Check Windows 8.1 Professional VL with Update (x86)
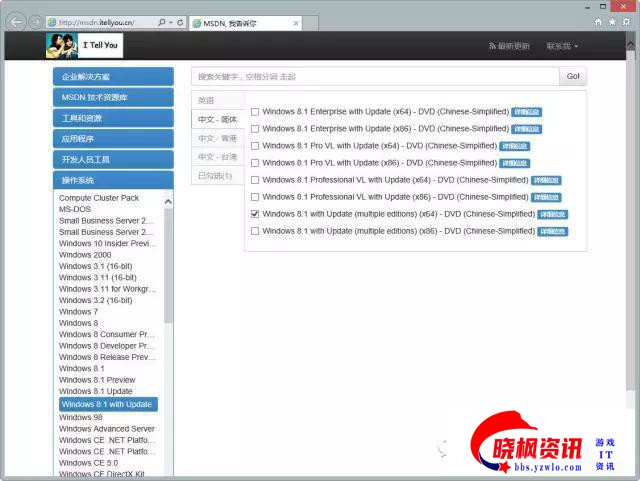 coord(255,197)
